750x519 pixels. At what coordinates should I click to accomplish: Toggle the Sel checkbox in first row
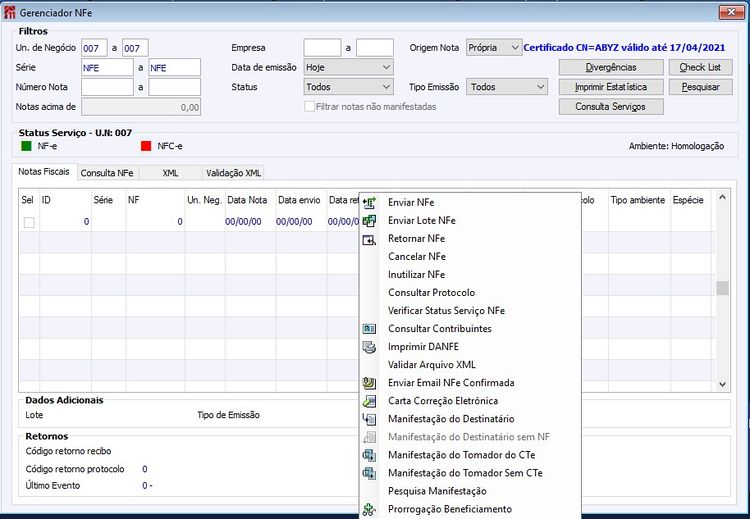click(x=29, y=222)
